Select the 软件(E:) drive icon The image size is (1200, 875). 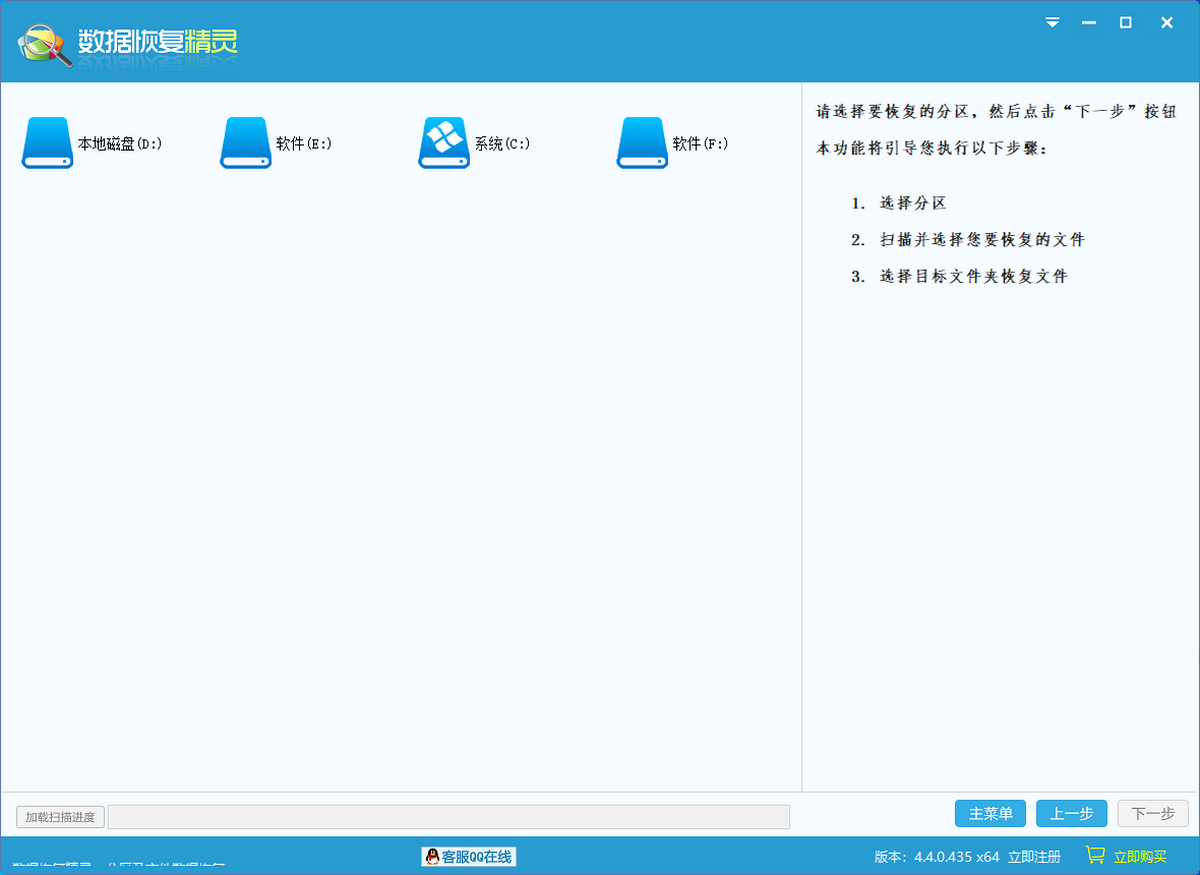coord(245,143)
